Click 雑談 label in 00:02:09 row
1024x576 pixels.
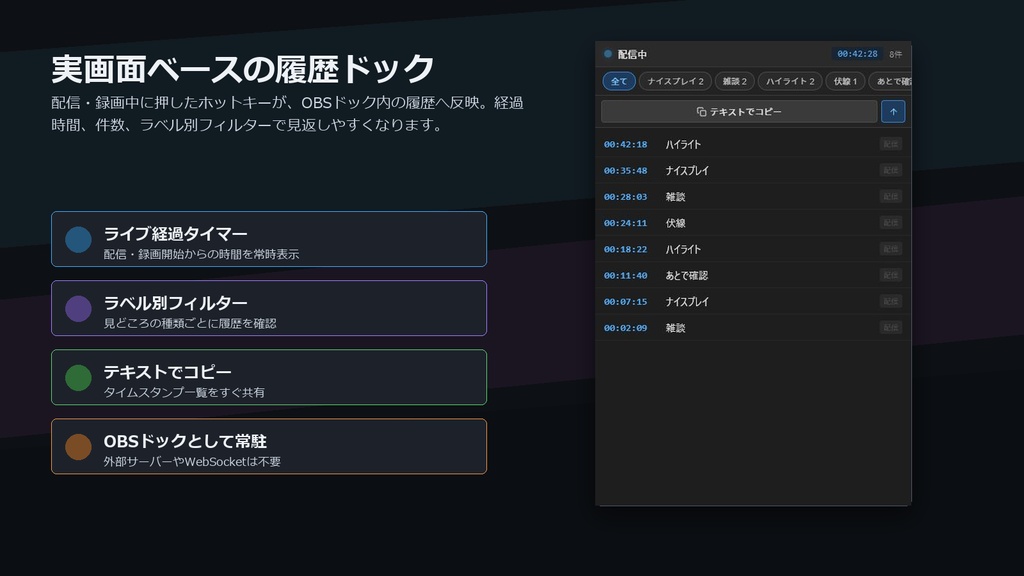click(675, 328)
